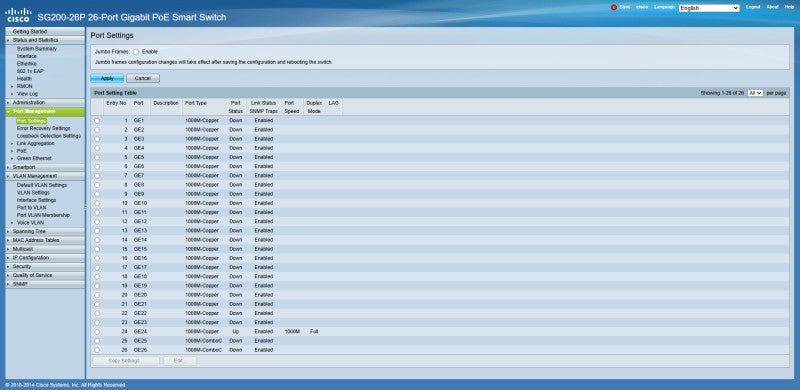
Task: Open Default VLAN Settings
Action: (x=42, y=185)
